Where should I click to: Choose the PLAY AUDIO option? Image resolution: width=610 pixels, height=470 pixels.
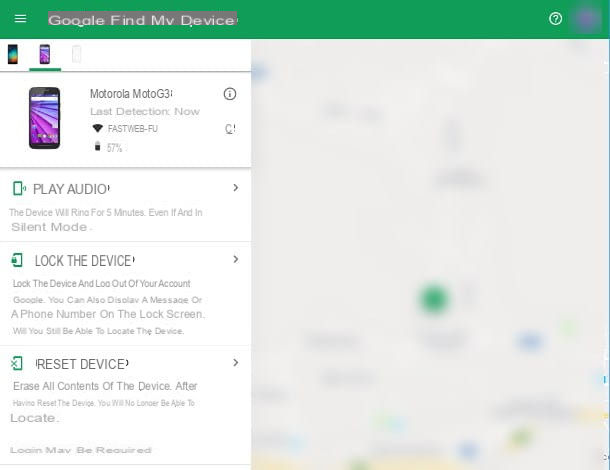coord(71,189)
